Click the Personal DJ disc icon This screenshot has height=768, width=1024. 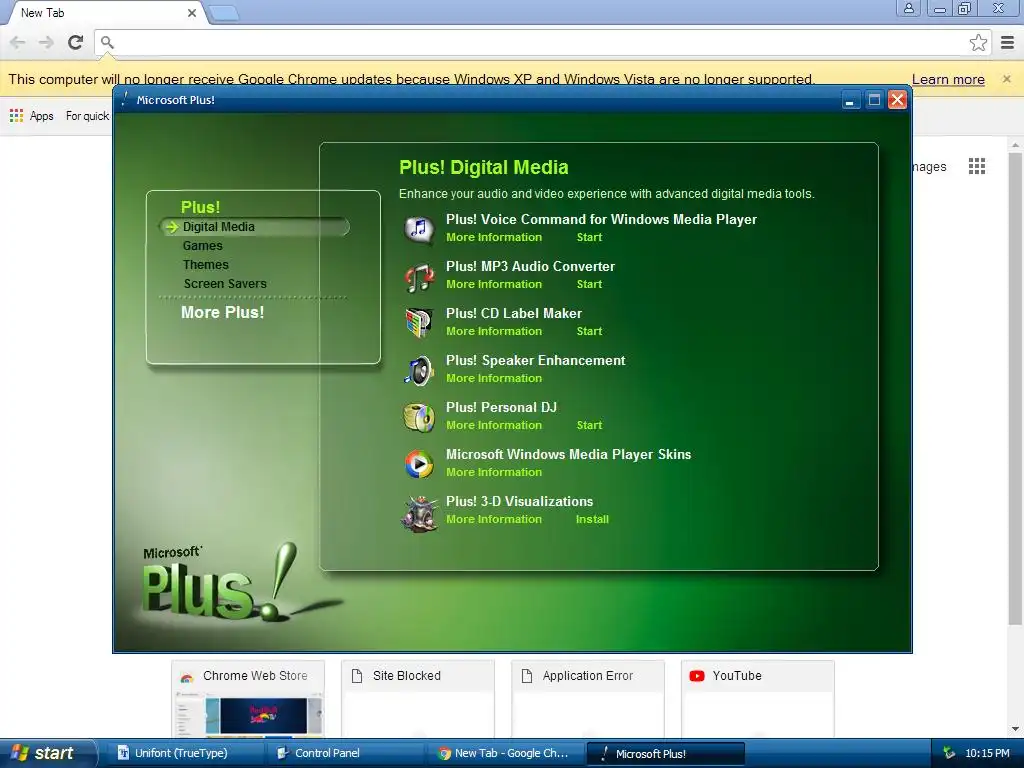click(x=419, y=417)
